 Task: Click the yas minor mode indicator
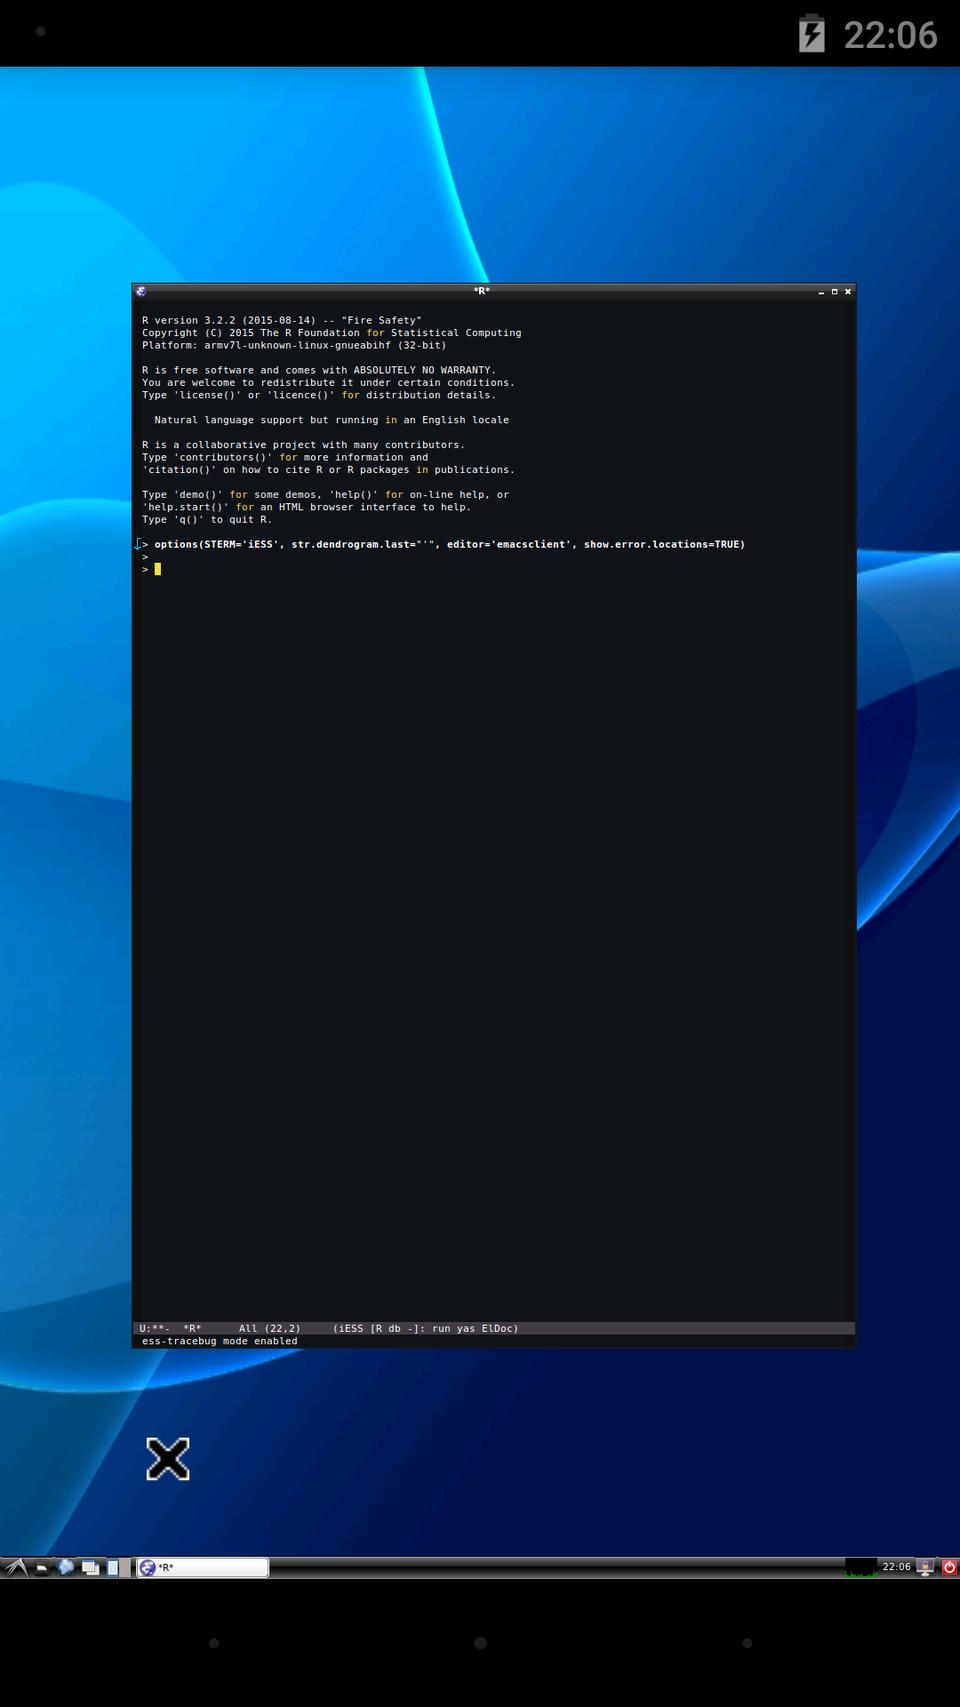[x=466, y=1328]
